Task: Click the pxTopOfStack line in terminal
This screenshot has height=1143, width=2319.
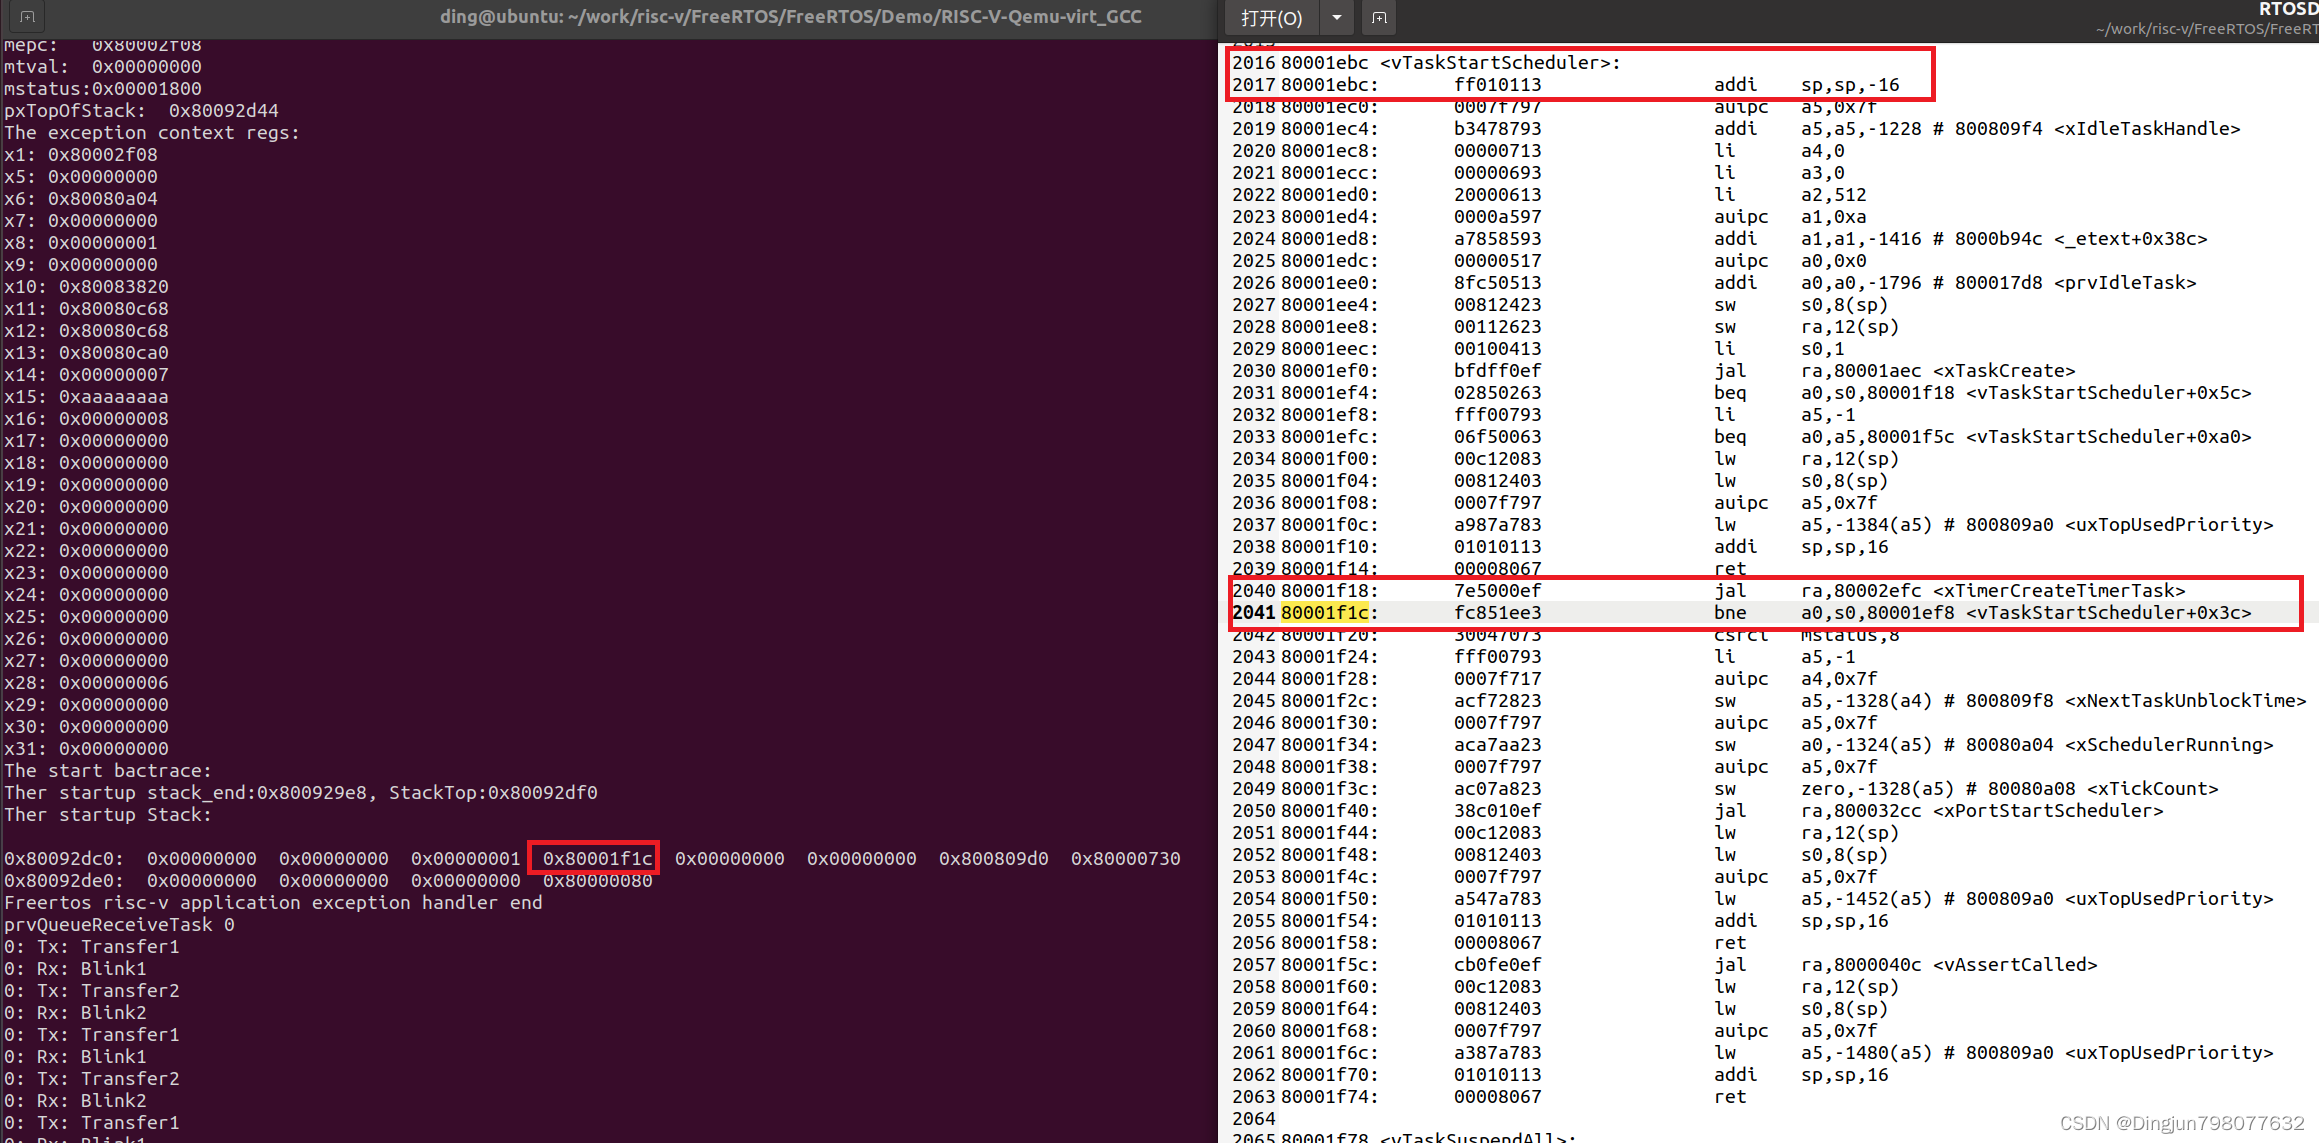Action: click(141, 110)
